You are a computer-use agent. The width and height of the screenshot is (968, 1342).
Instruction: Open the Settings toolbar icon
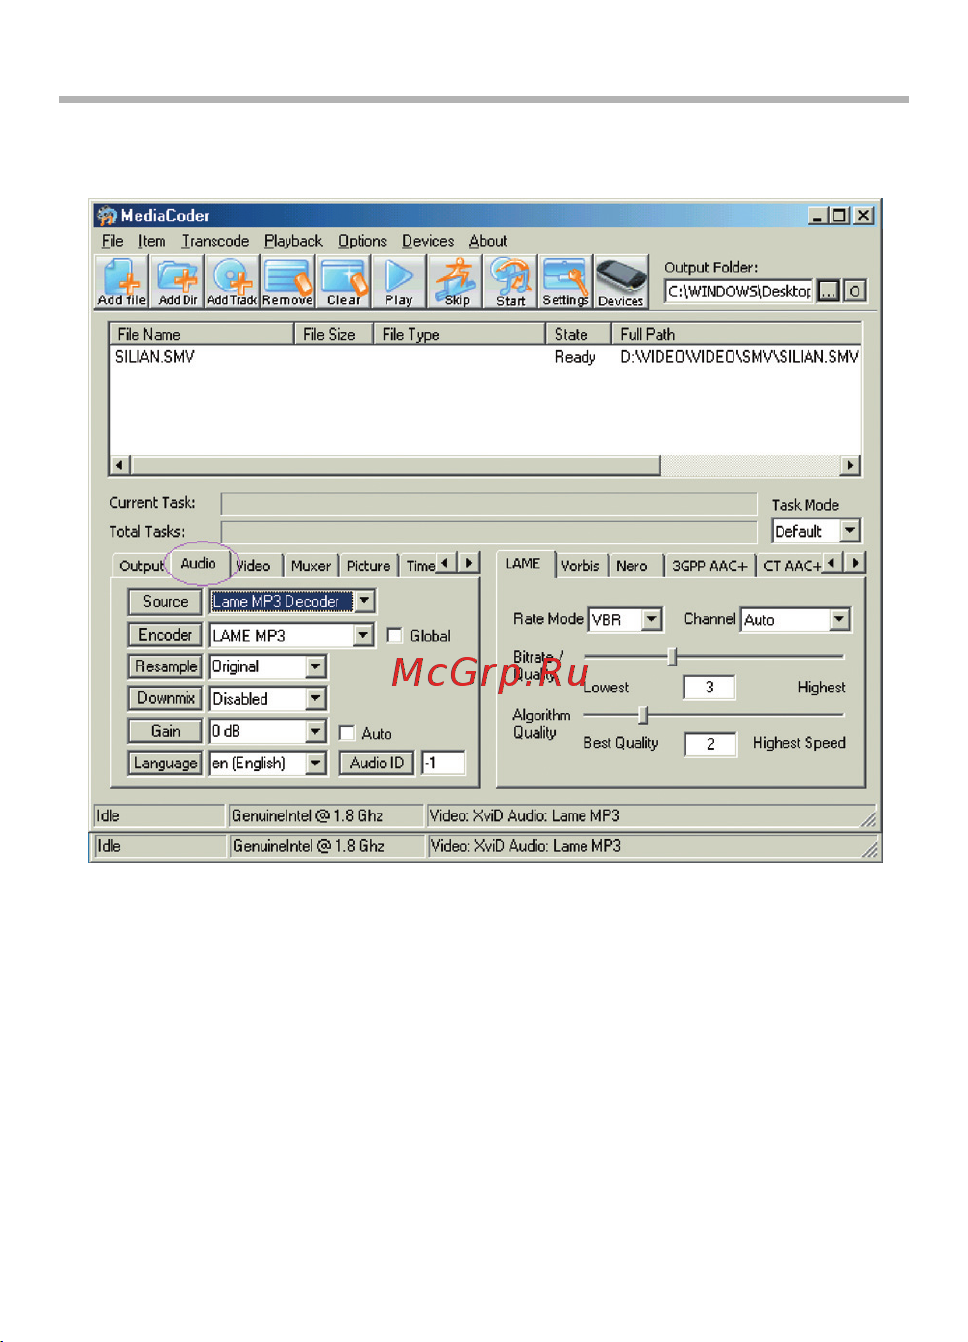(565, 281)
